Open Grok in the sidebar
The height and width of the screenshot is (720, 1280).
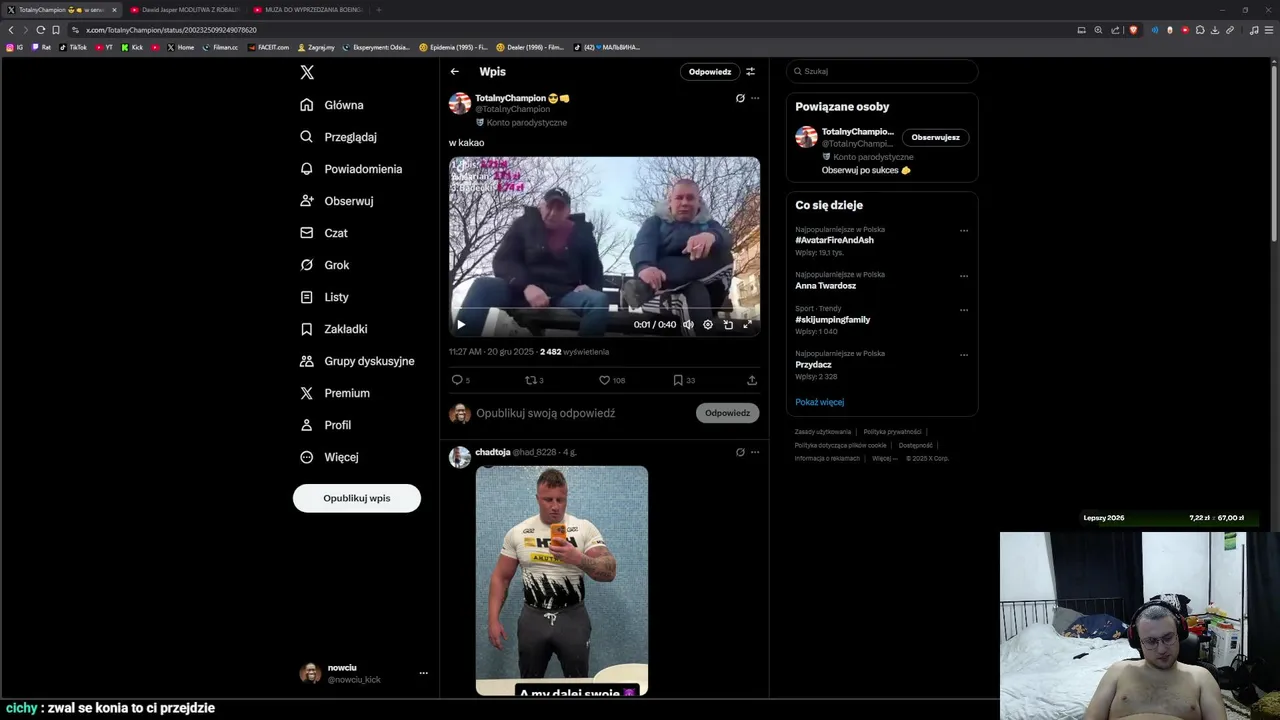tap(325, 265)
